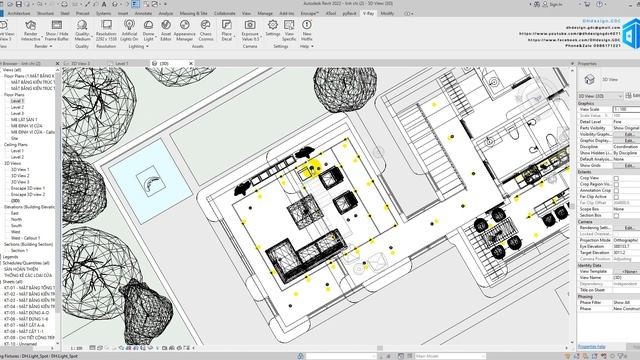
Task: Click Edit button for Visibility/Graphics
Action: click(x=628, y=134)
